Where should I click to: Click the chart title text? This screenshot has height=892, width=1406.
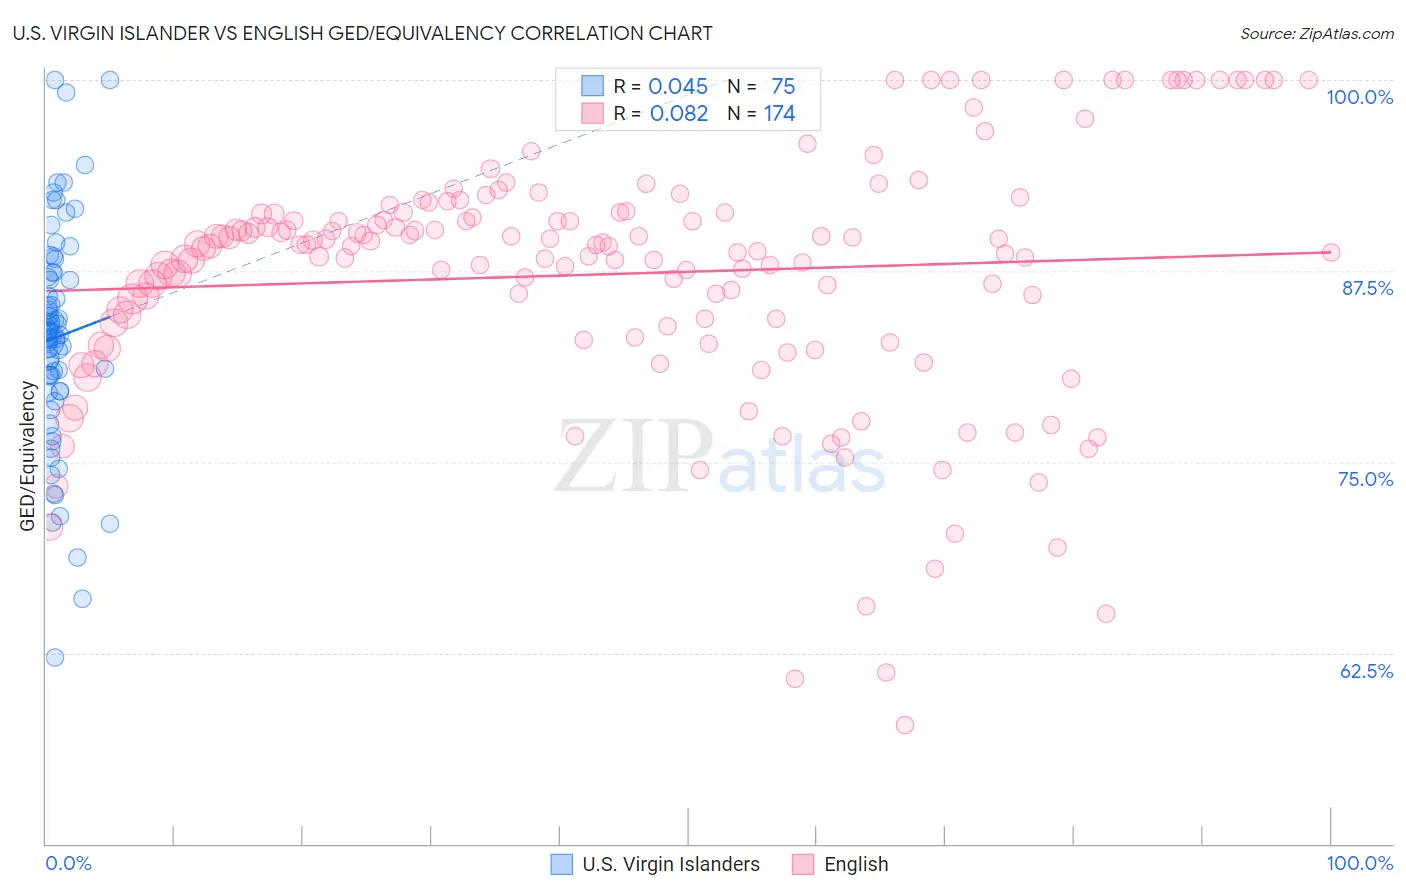click(363, 33)
